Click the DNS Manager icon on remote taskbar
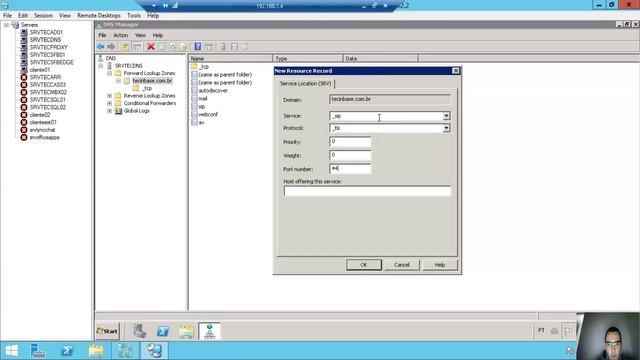This screenshot has height=360, width=640. click(x=209, y=331)
